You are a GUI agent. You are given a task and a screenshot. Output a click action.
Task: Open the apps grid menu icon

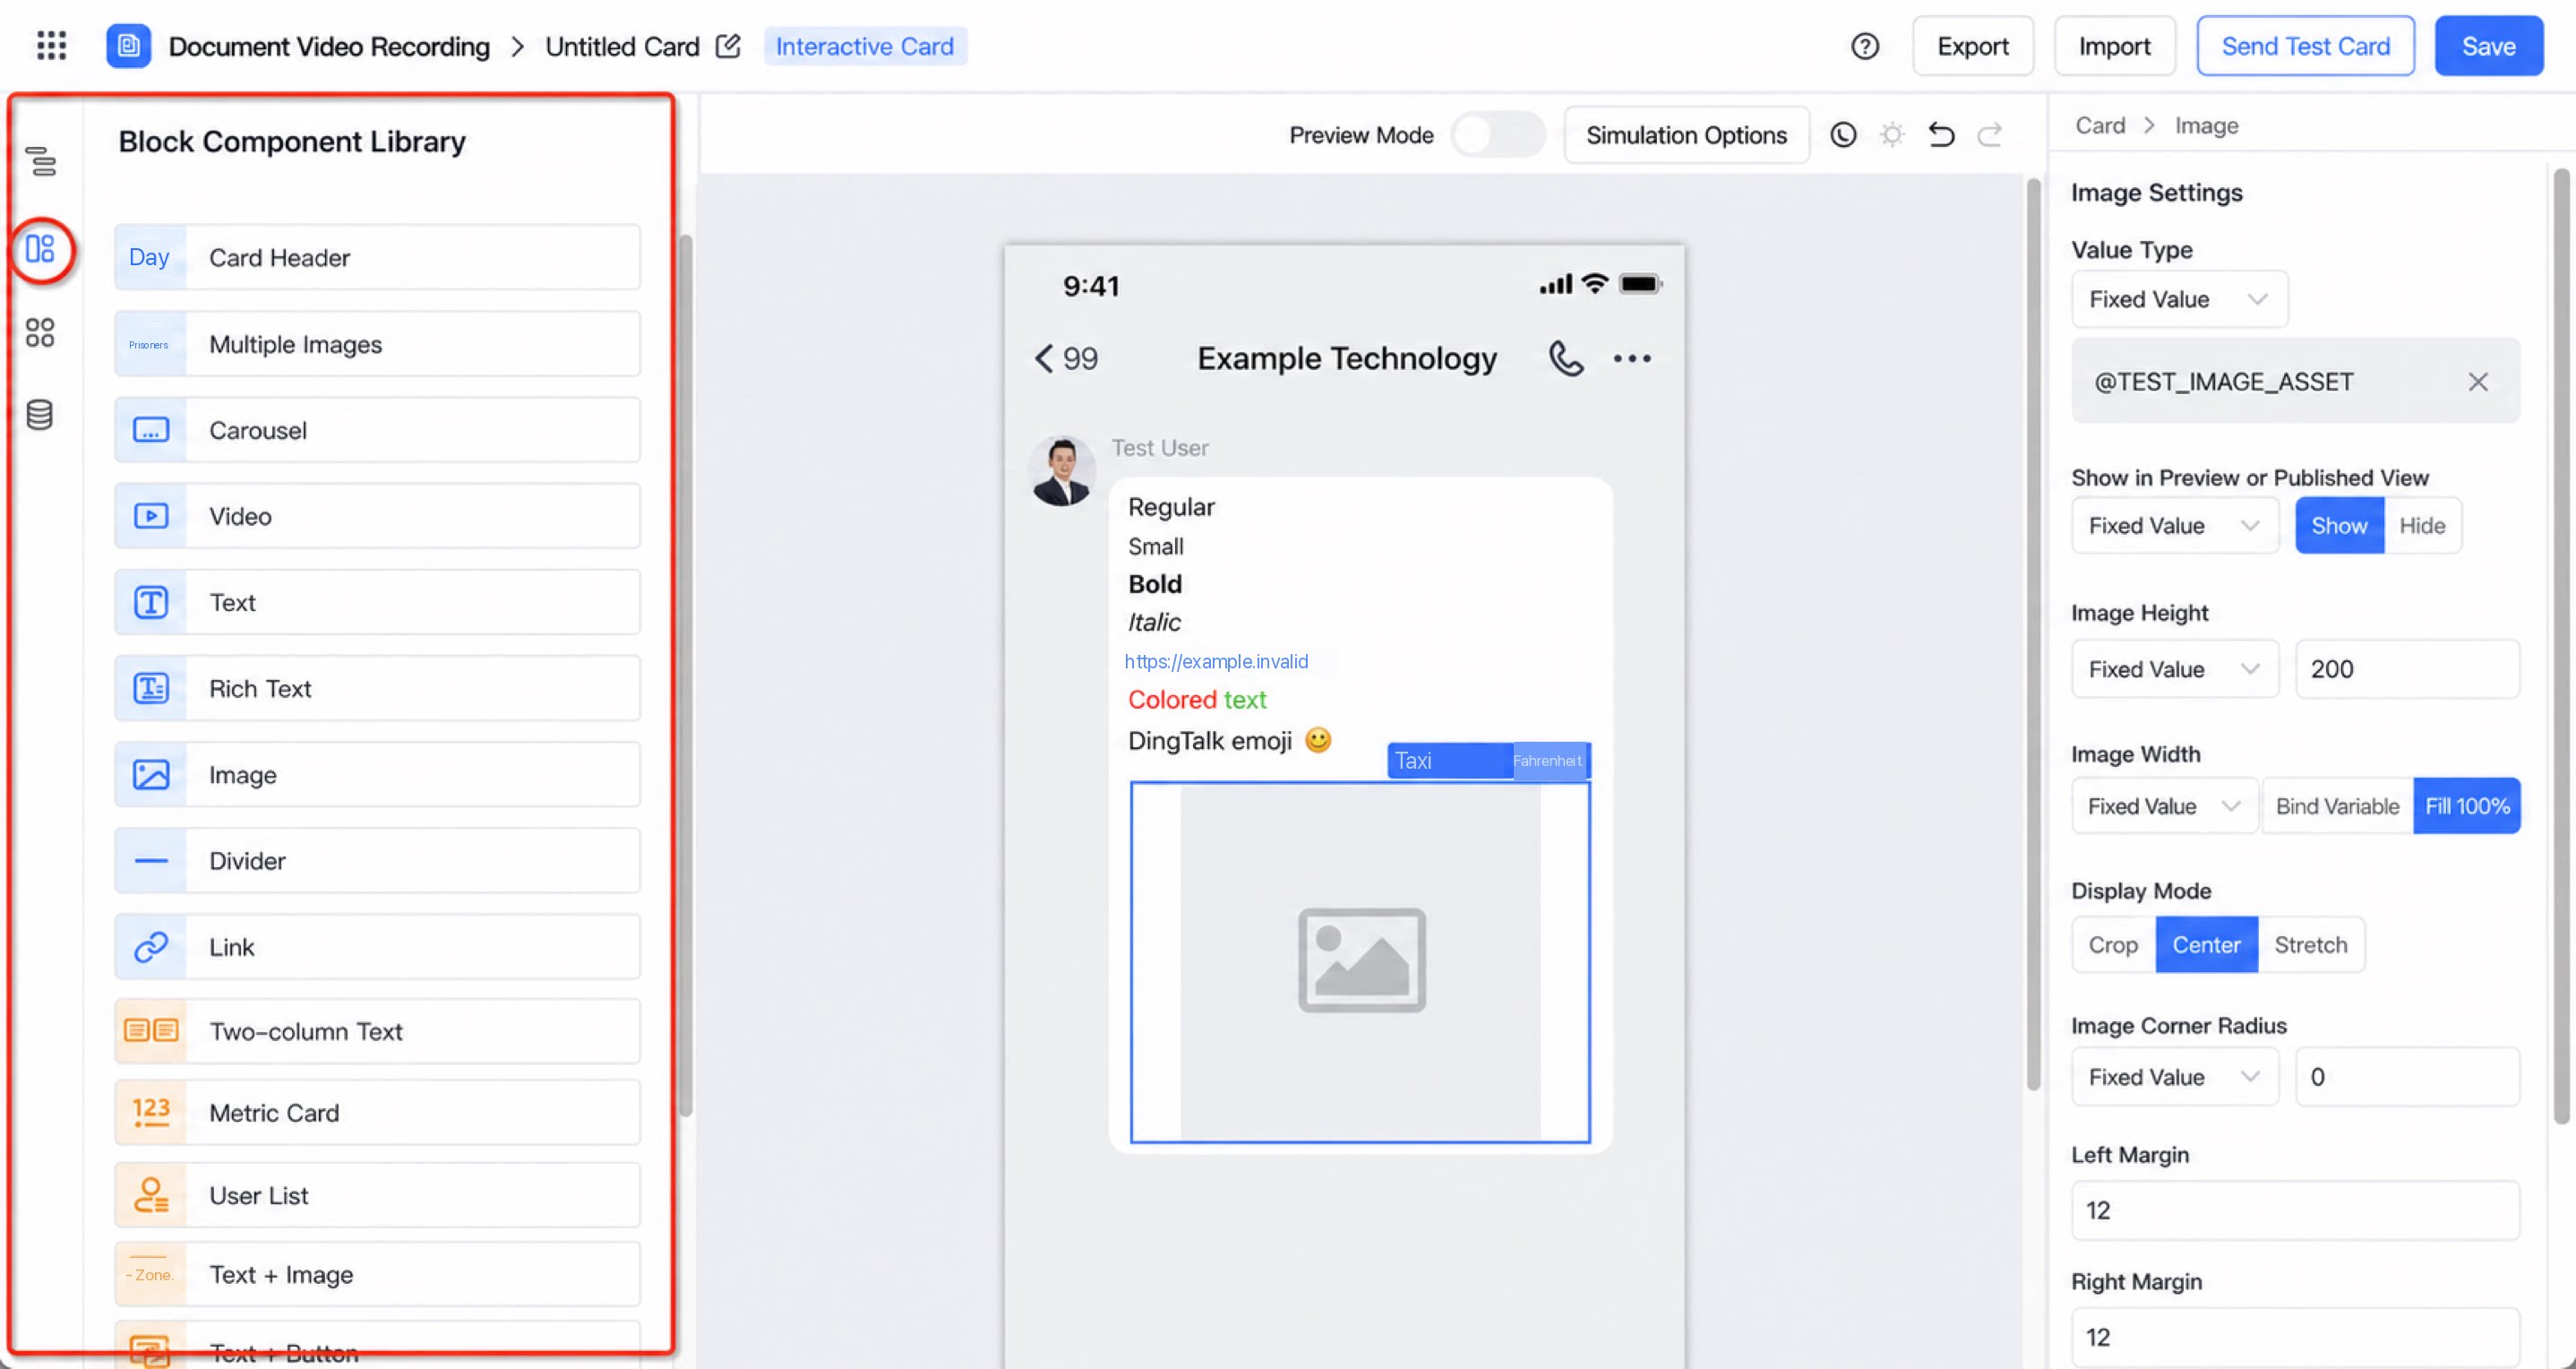click(x=51, y=46)
